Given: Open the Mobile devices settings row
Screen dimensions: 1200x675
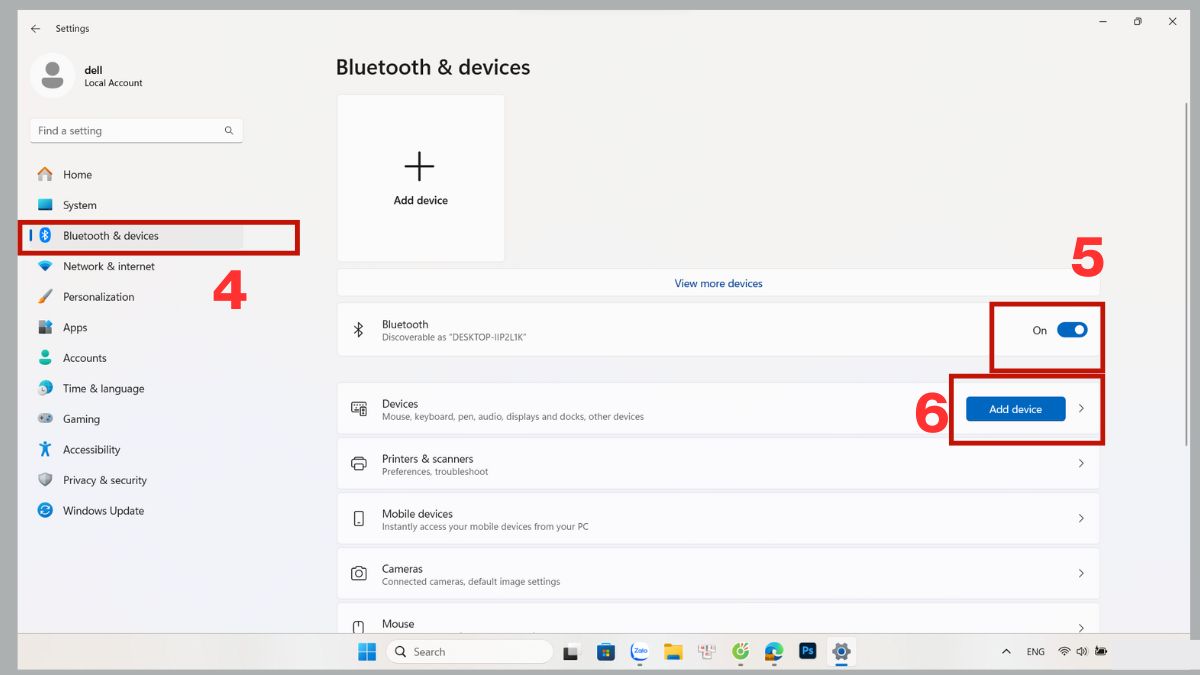Looking at the screenshot, I should point(718,519).
